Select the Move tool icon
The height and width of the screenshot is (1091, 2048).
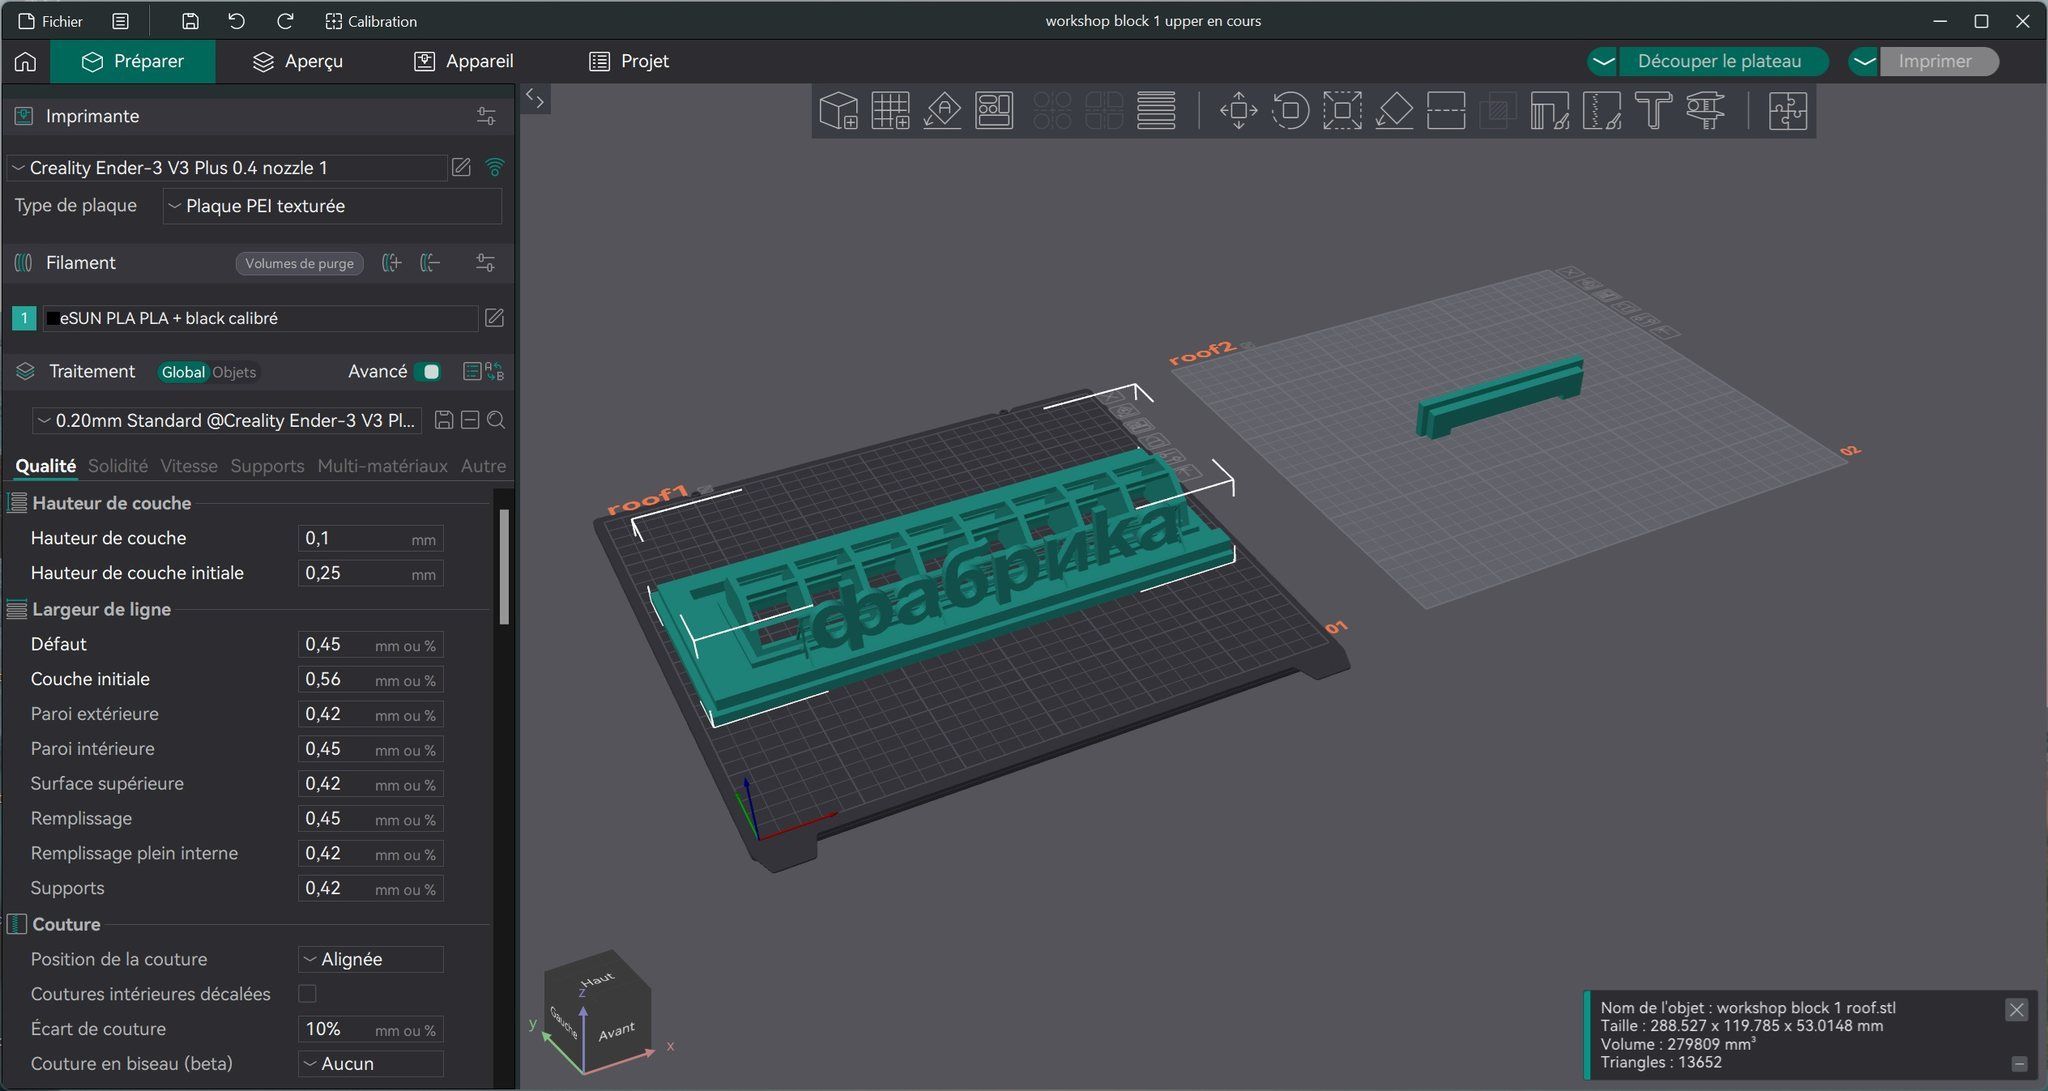pyautogui.click(x=1238, y=110)
